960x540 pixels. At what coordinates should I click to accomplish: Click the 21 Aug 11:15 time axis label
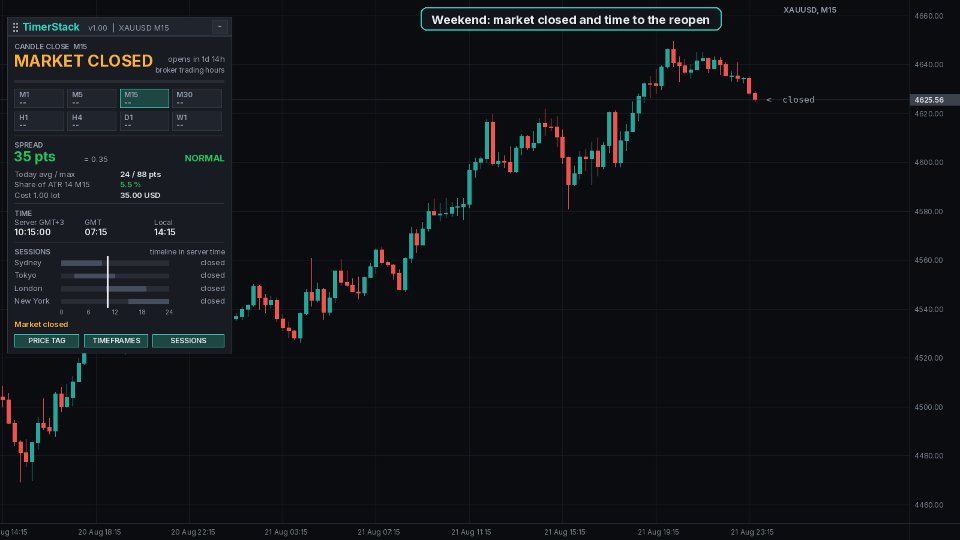[x=471, y=532]
